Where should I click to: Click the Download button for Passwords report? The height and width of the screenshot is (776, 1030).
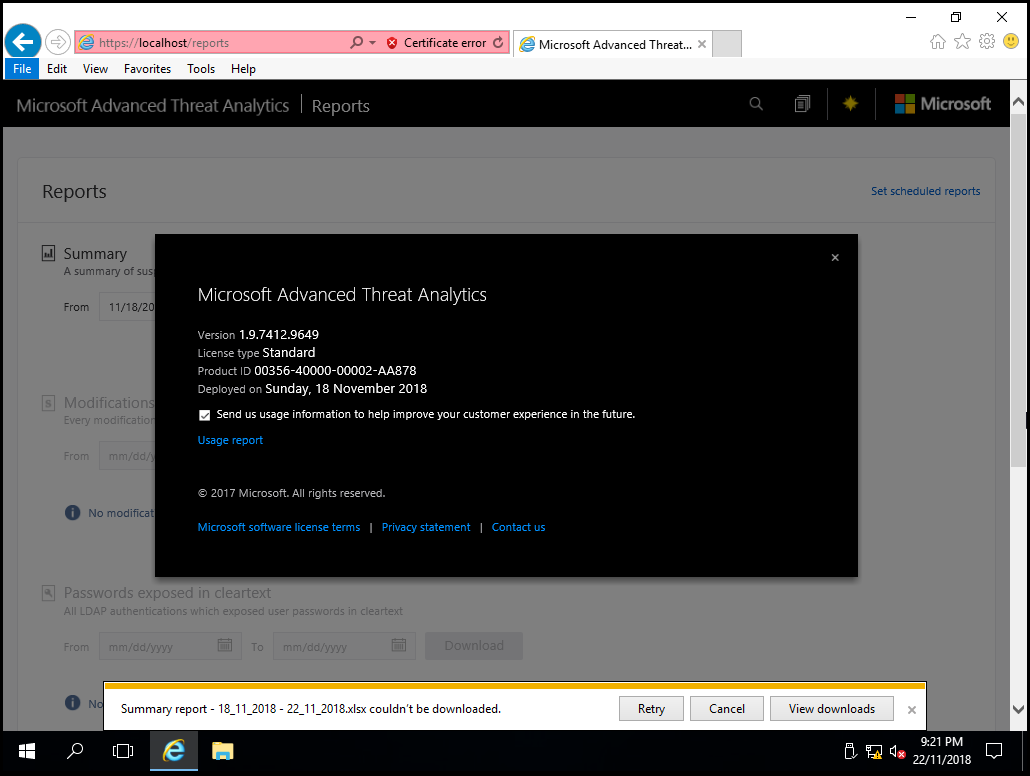click(473, 645)
